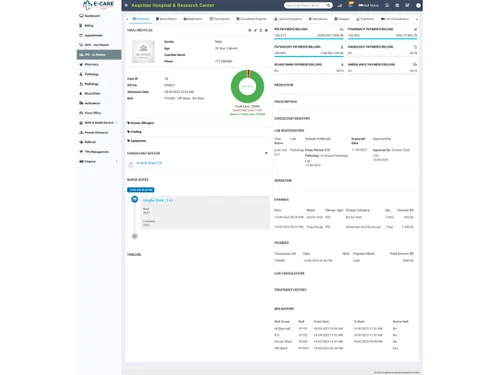500x375 pixels.
Task: Switch to the Medication tab
Action: click(x=193, y=19)
